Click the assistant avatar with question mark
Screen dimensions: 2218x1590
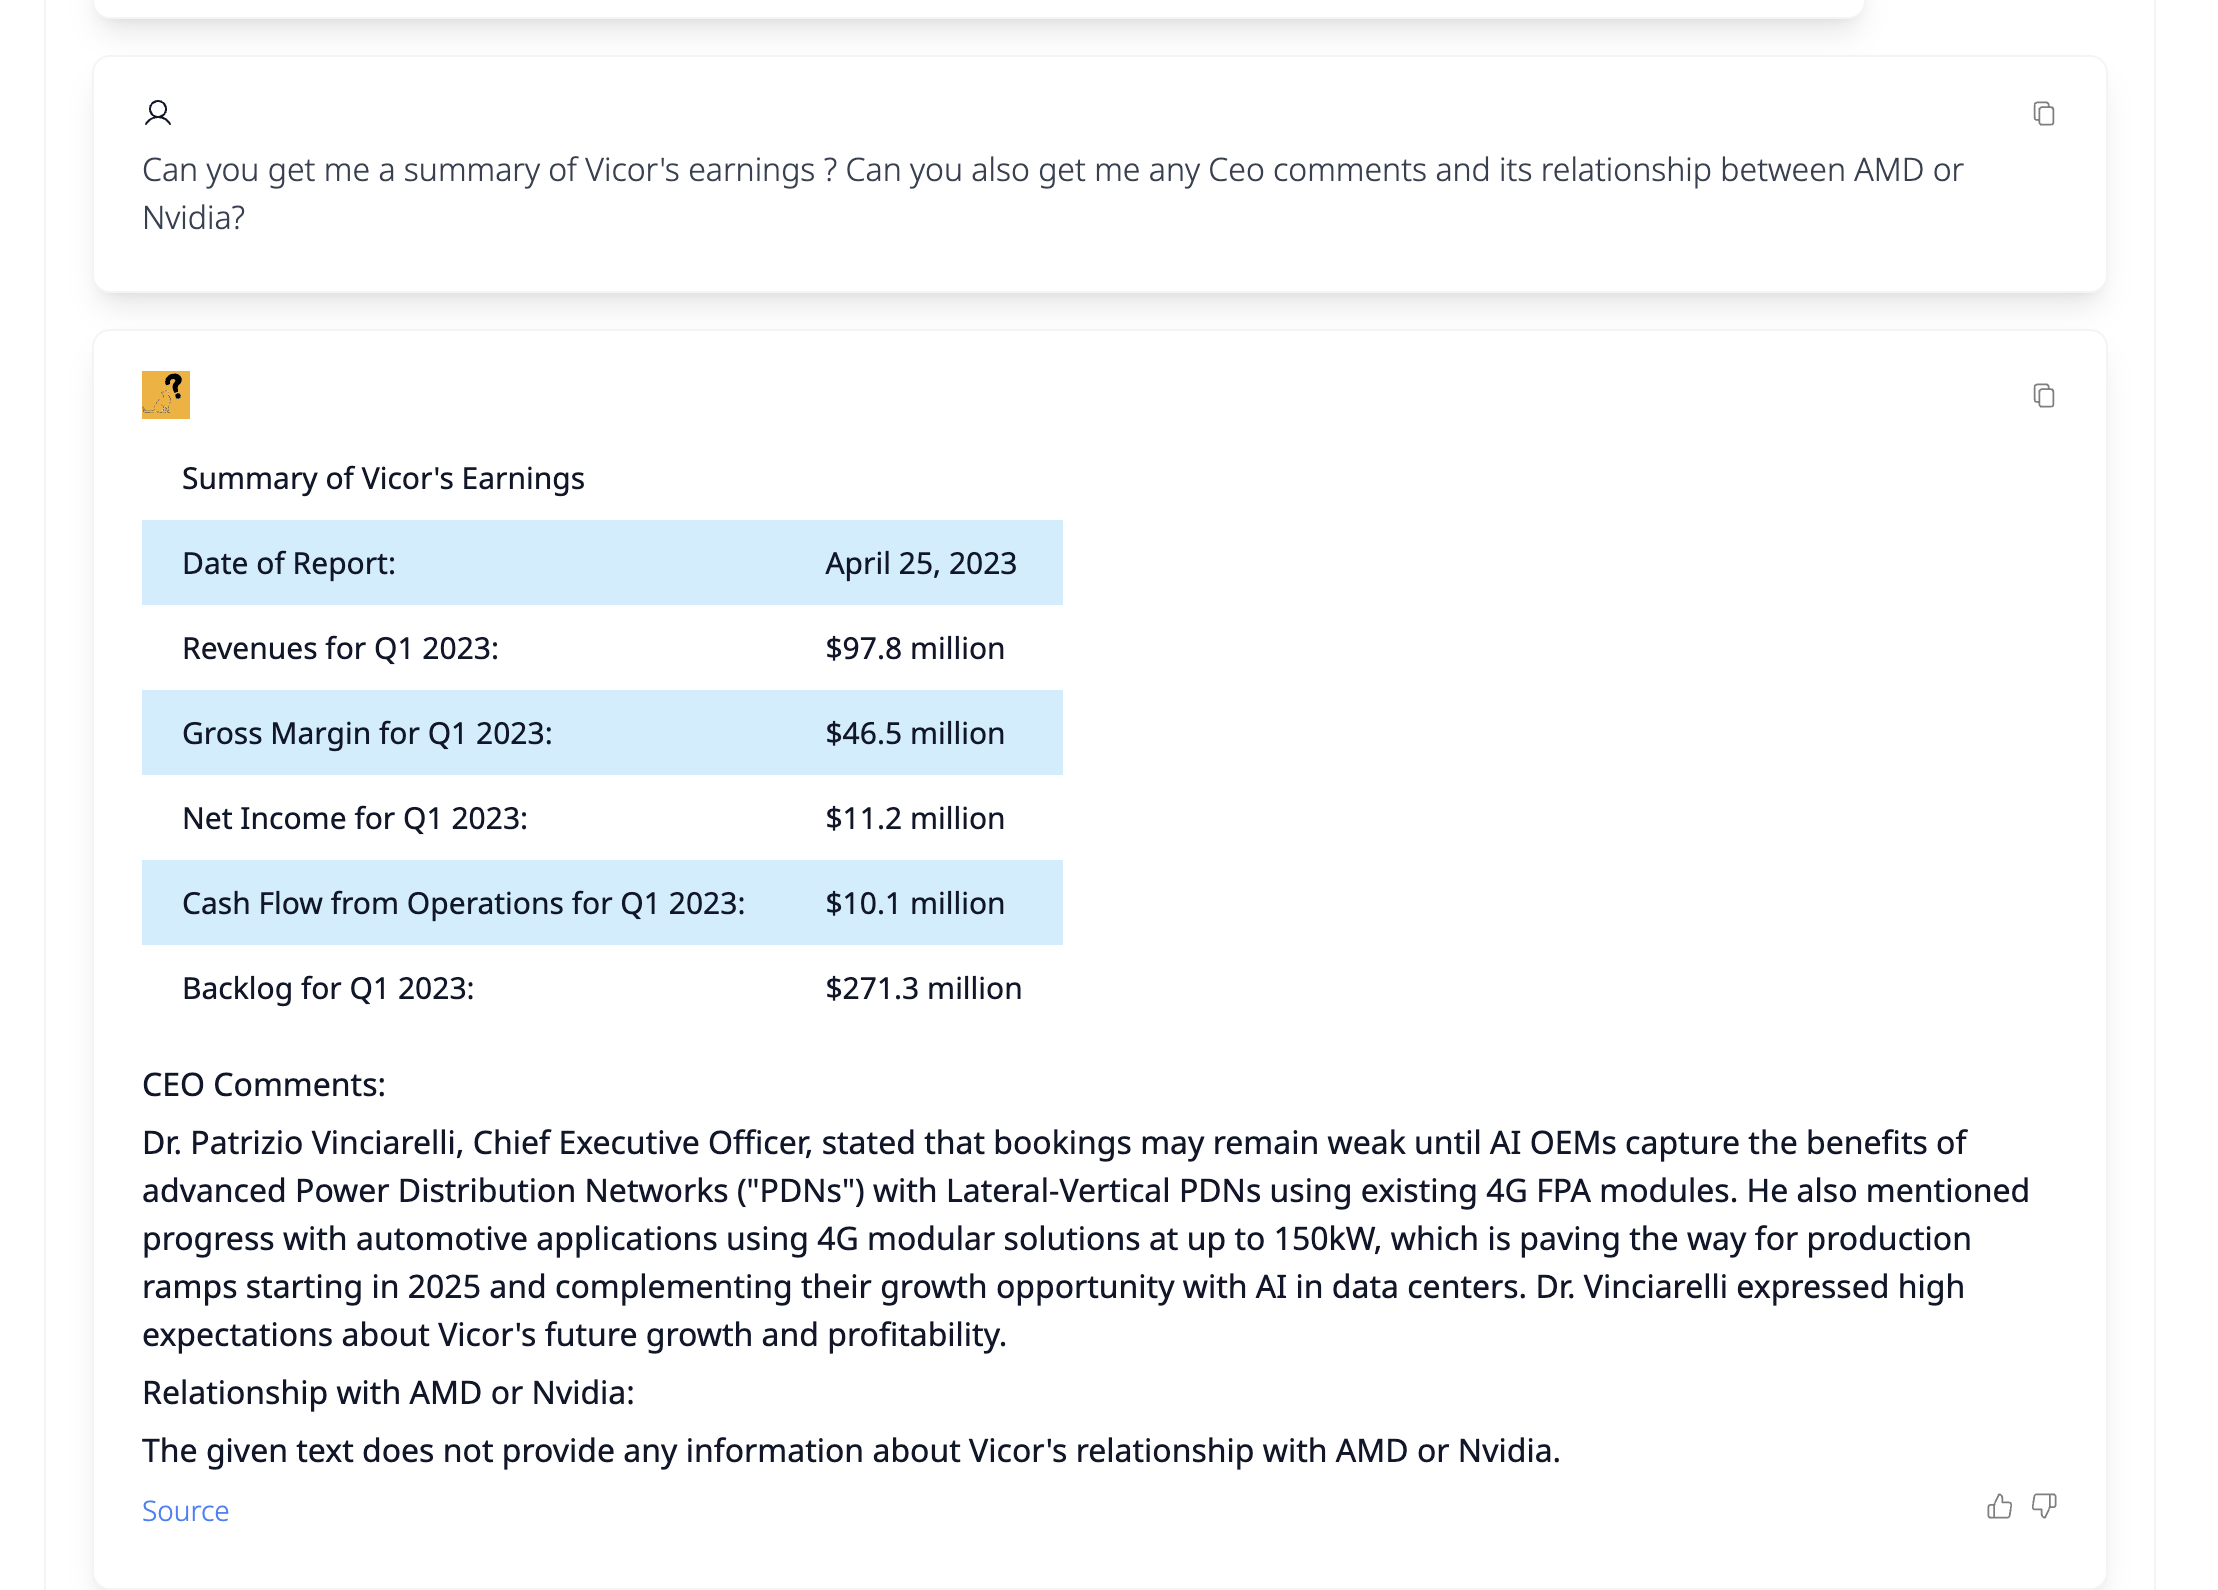166,395
